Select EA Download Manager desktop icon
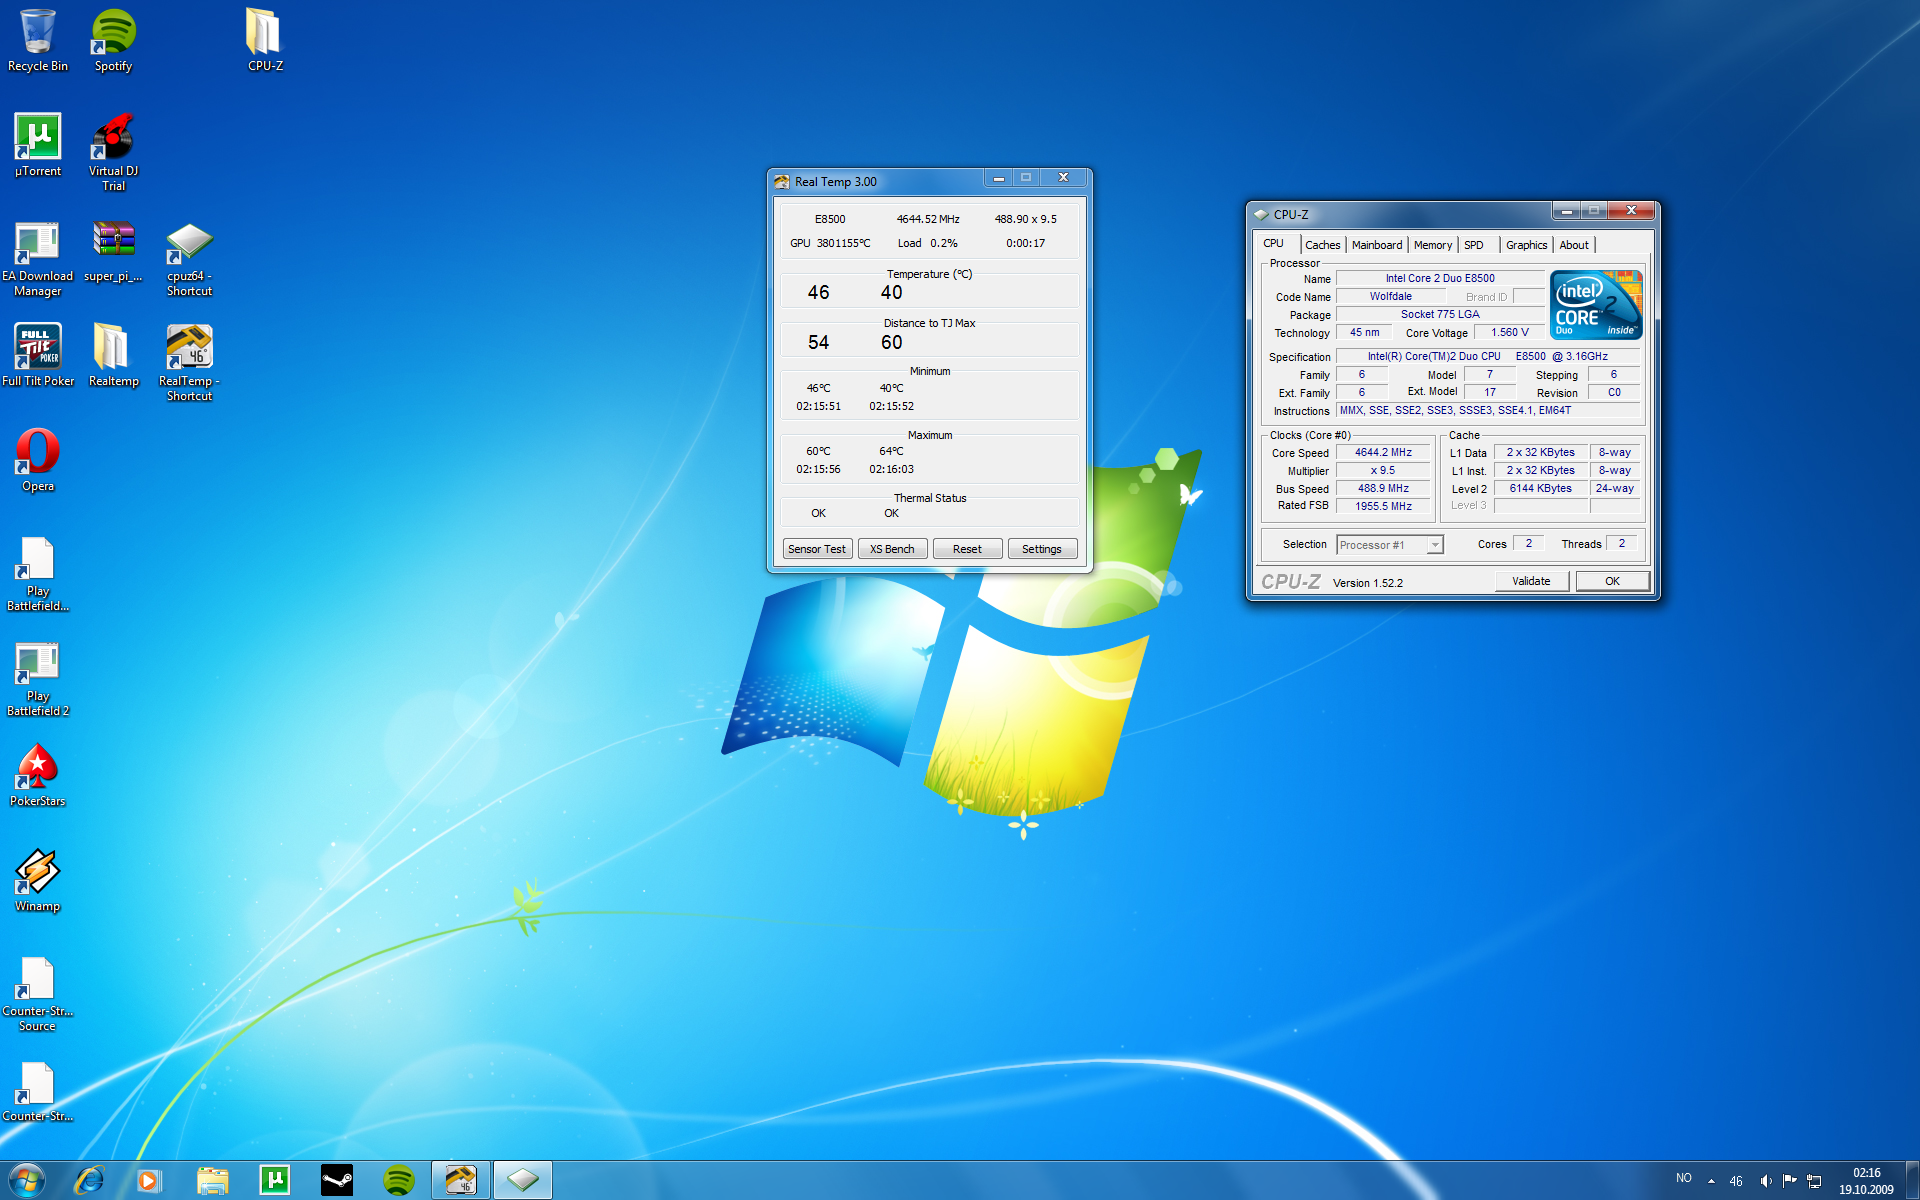This screenshot has width=1920, height=1200. point(38,259)
